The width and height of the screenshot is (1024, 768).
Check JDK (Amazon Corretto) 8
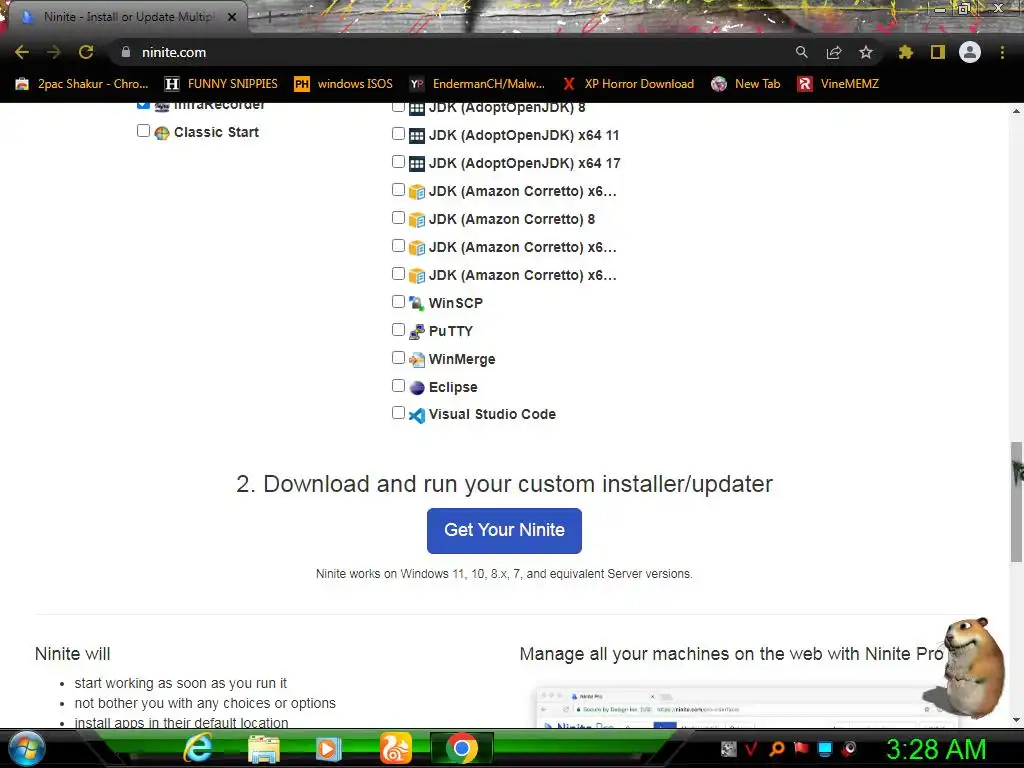coord(398,217)
